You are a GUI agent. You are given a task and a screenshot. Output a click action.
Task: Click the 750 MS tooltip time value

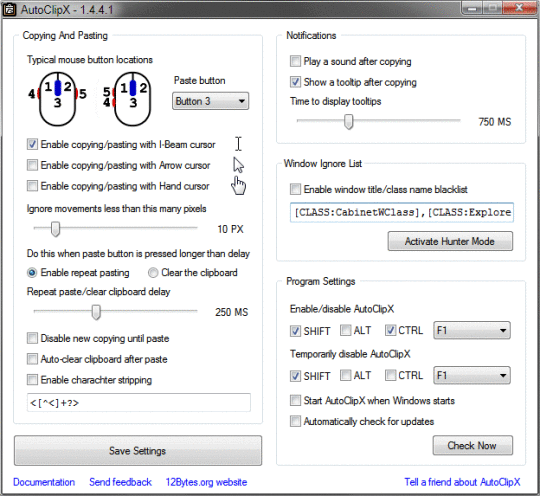pos(495,122)
